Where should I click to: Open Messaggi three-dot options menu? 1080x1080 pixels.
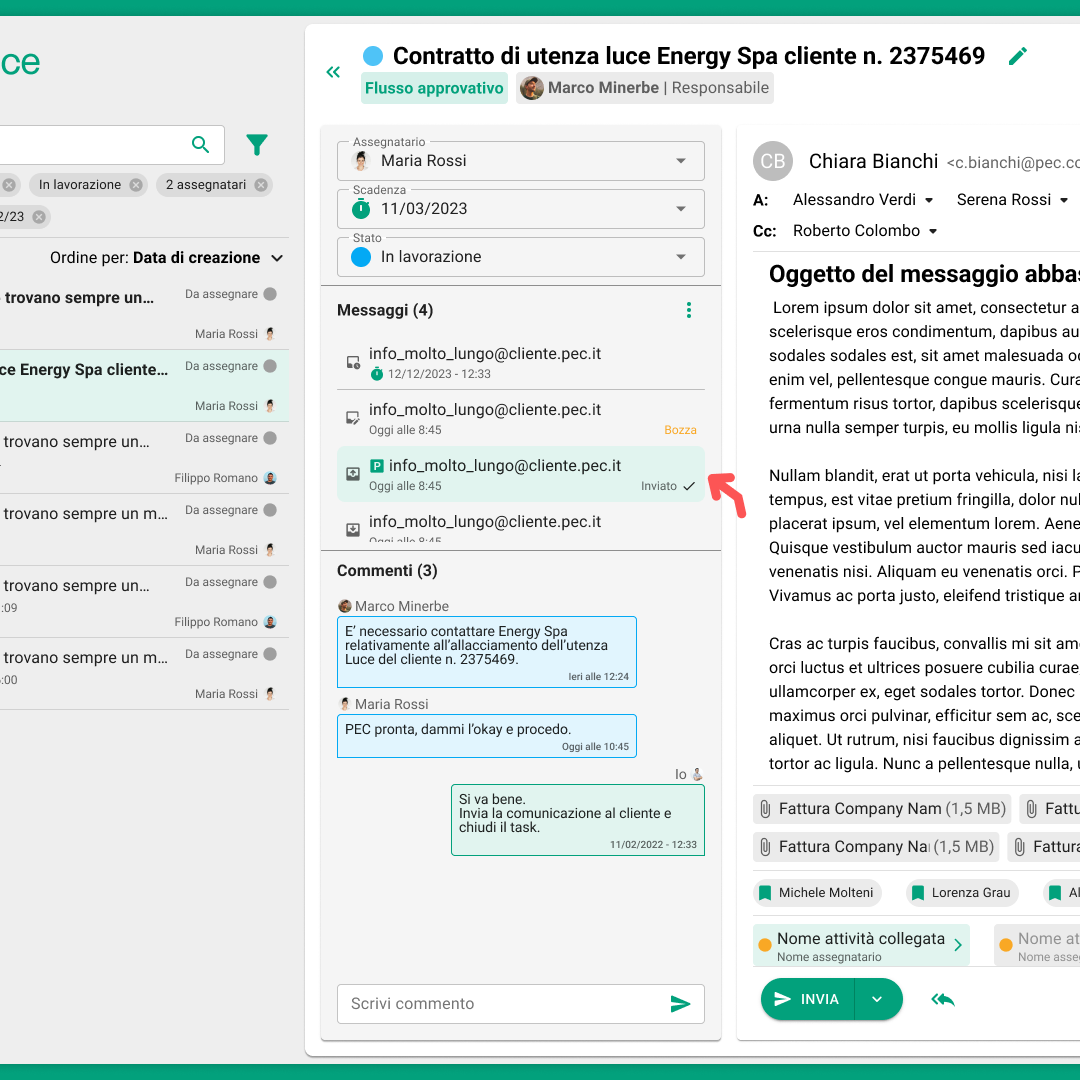click(688, 310)
